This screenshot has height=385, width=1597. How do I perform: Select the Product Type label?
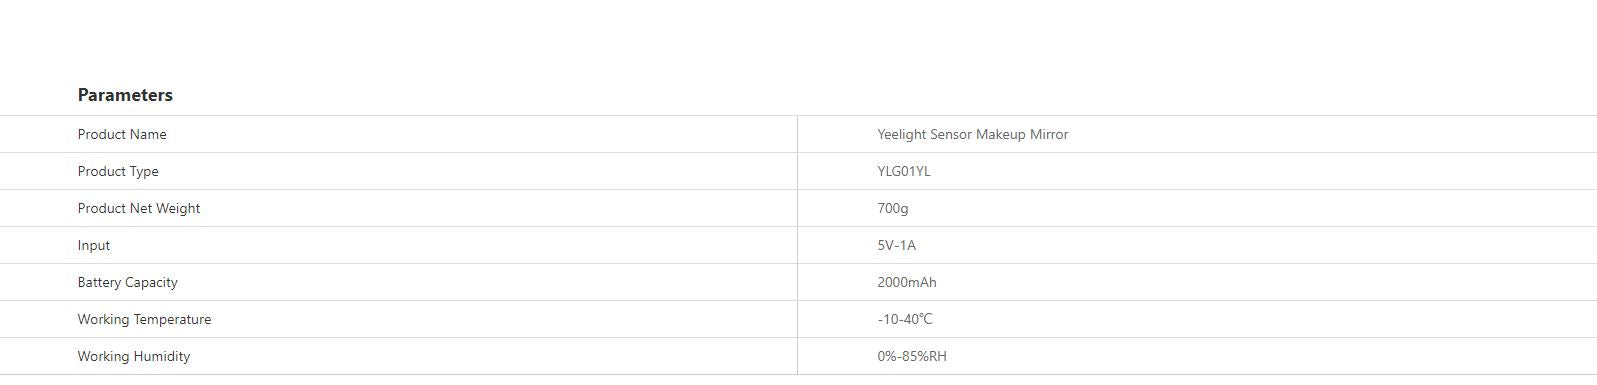118,171
